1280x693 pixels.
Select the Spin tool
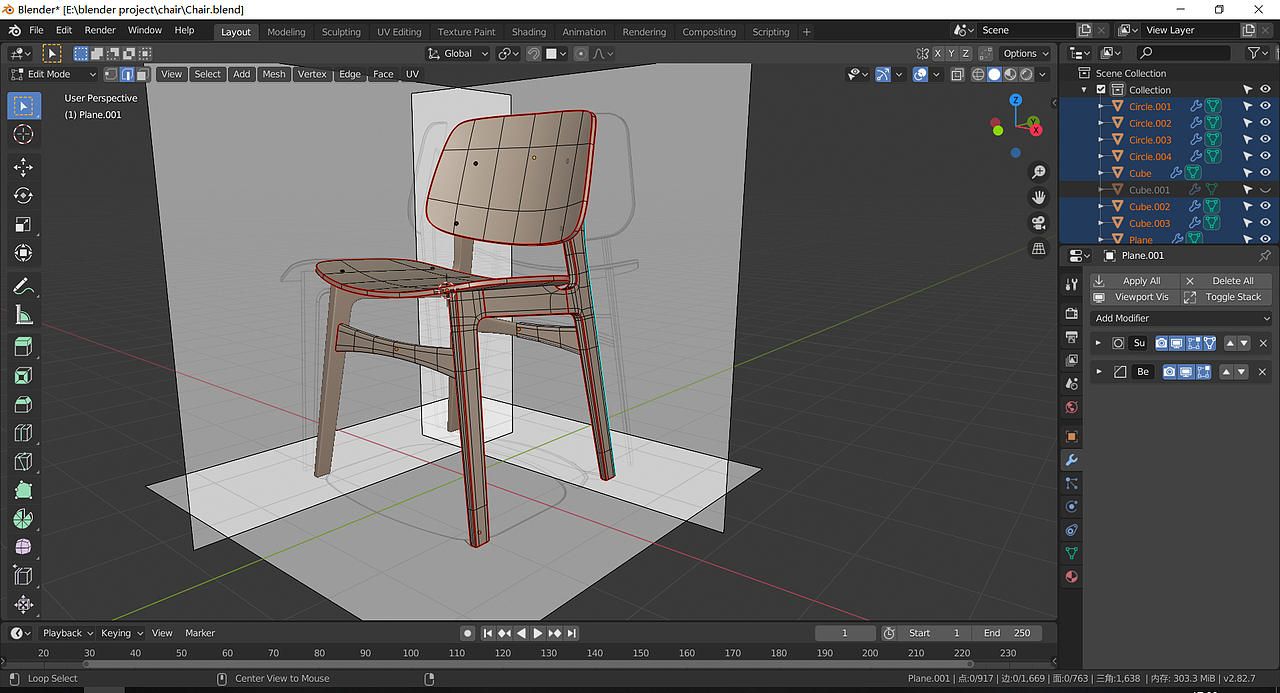pos(24,519)
